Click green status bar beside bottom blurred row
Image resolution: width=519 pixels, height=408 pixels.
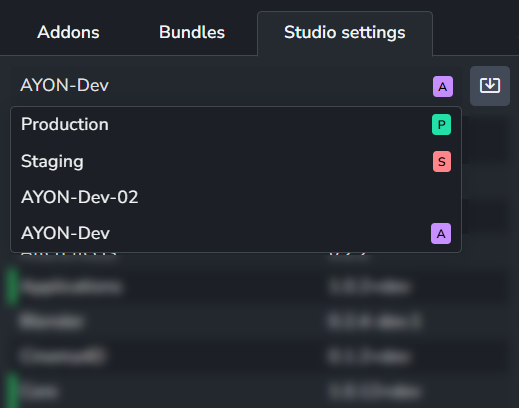(12, 391)
